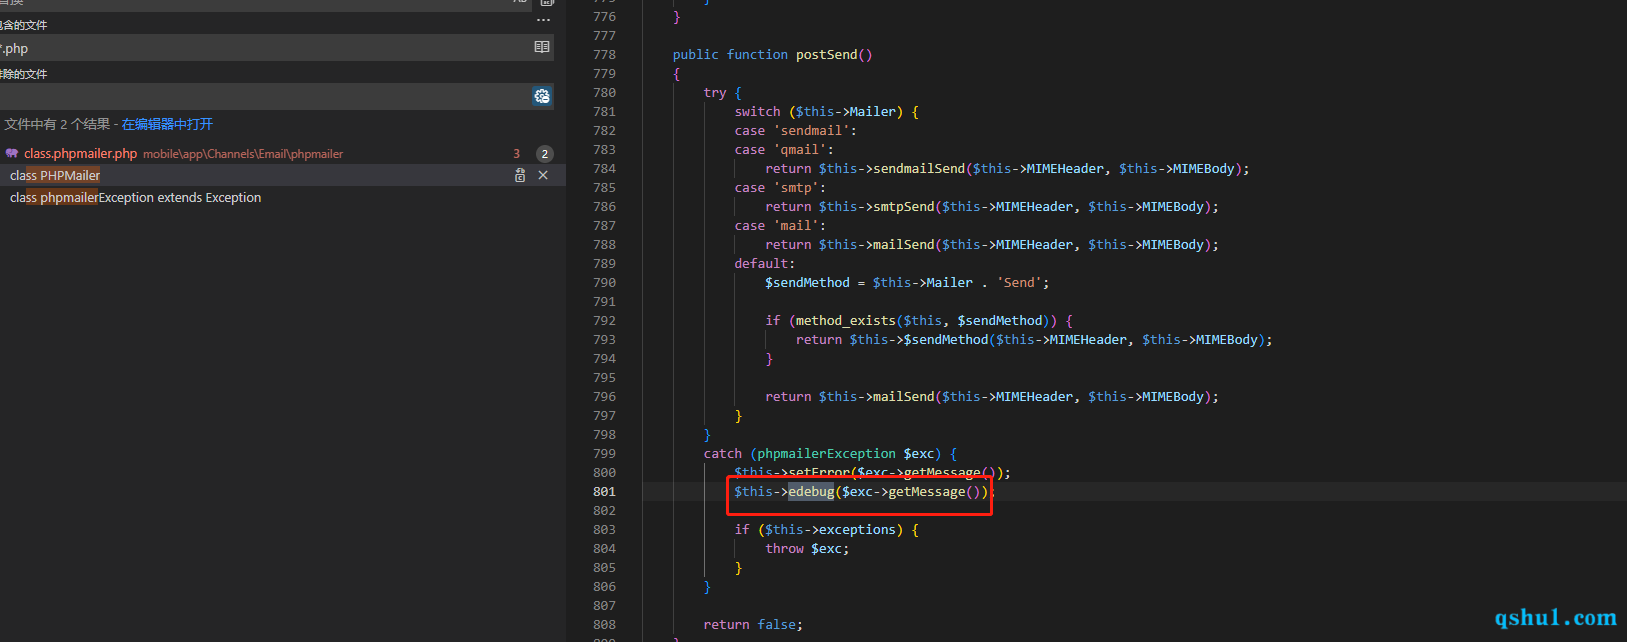Image resolution: width=1627 pixels, height=642 pixels.
Task: Toggle search only in open editors book icon
Action: pyautogui.click(x=542, y=47)
